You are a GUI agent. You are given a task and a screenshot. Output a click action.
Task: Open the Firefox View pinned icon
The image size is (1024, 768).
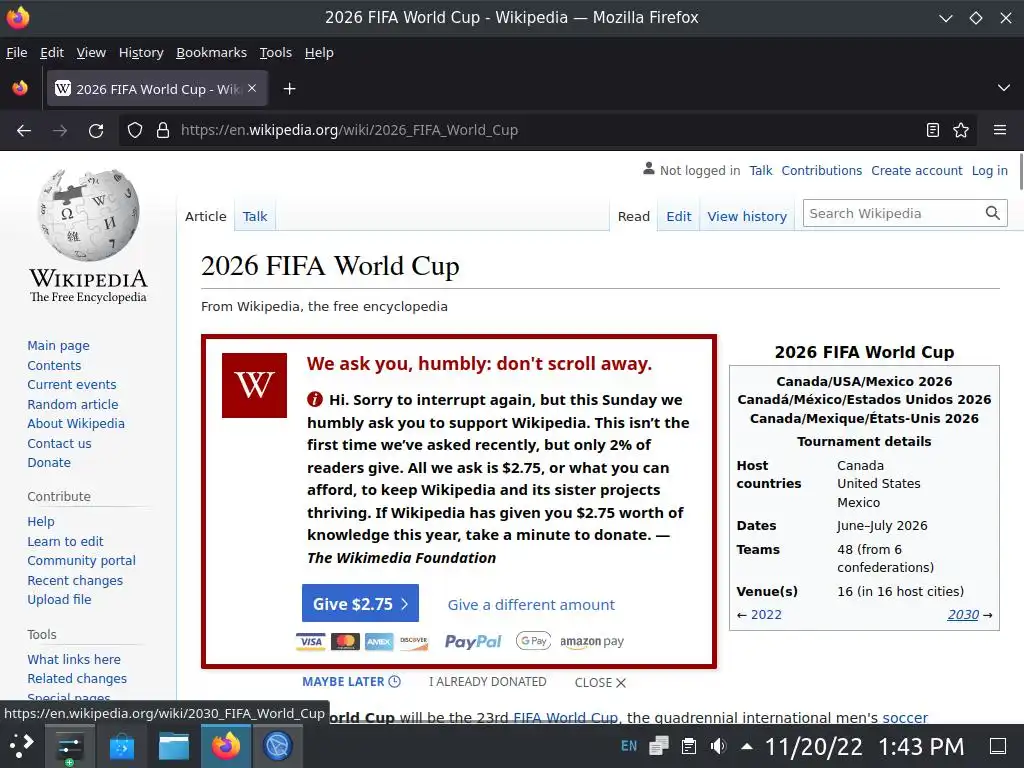(20, 88)
